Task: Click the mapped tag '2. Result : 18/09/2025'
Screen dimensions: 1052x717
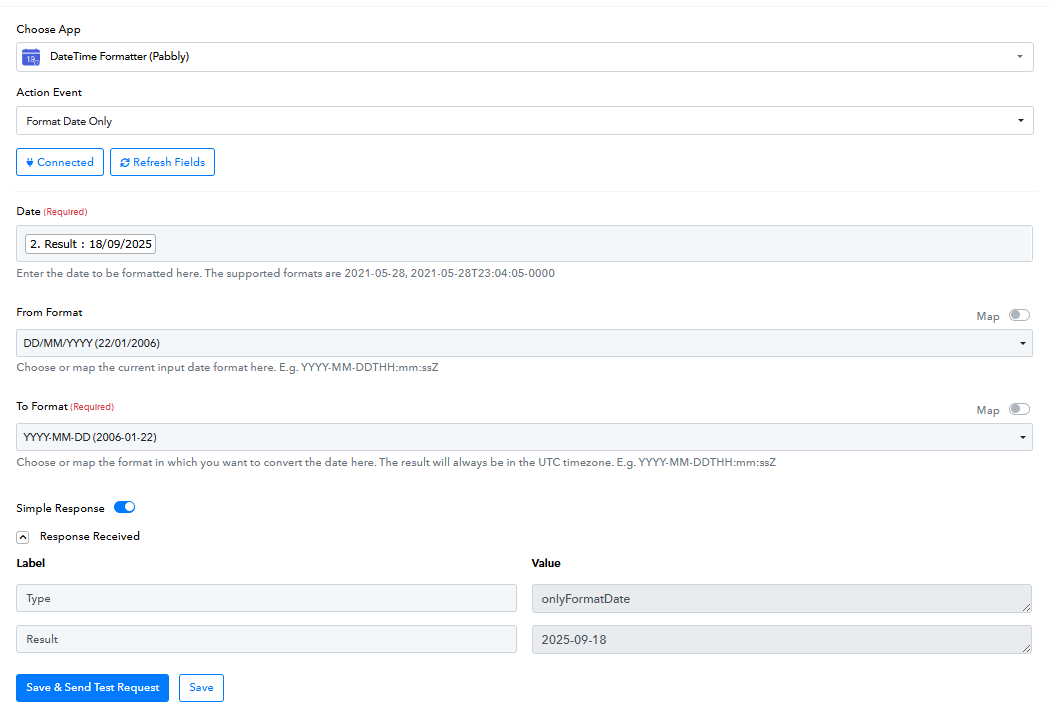Action: pyautogui.click(x=91, y=244)
